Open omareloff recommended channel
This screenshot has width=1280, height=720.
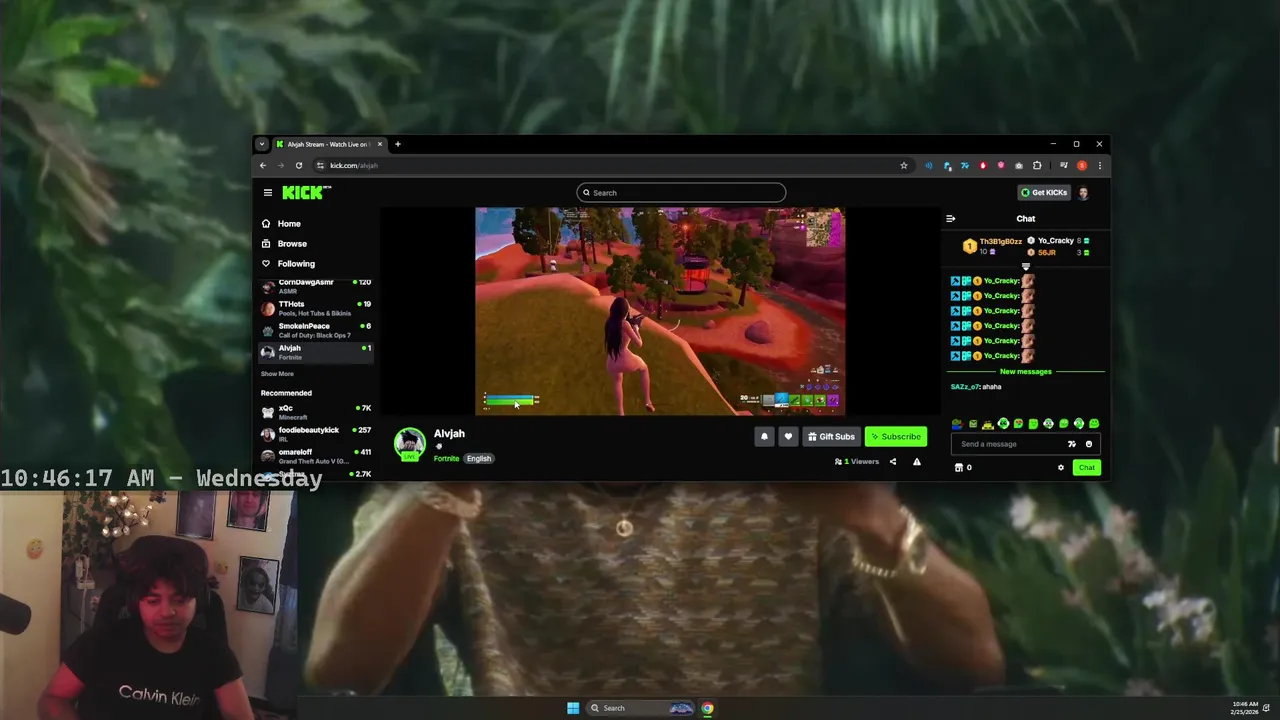tap(316, 456)
